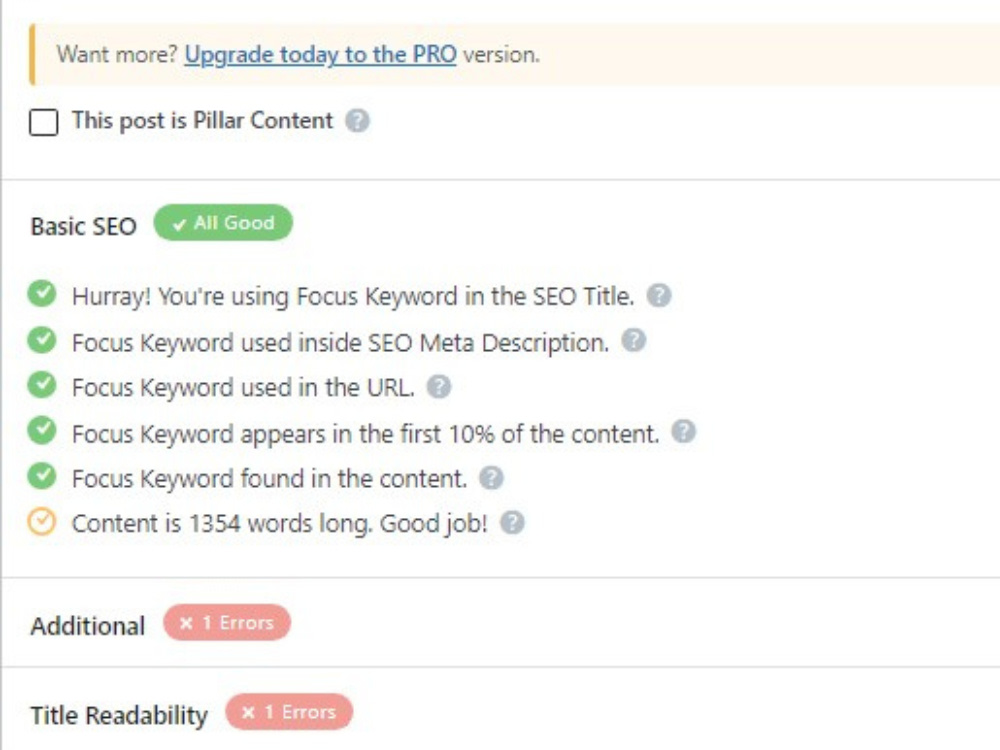Collapse the Basic SEO section
Viewport: 1000px width, 750px height.
[84, 226]
